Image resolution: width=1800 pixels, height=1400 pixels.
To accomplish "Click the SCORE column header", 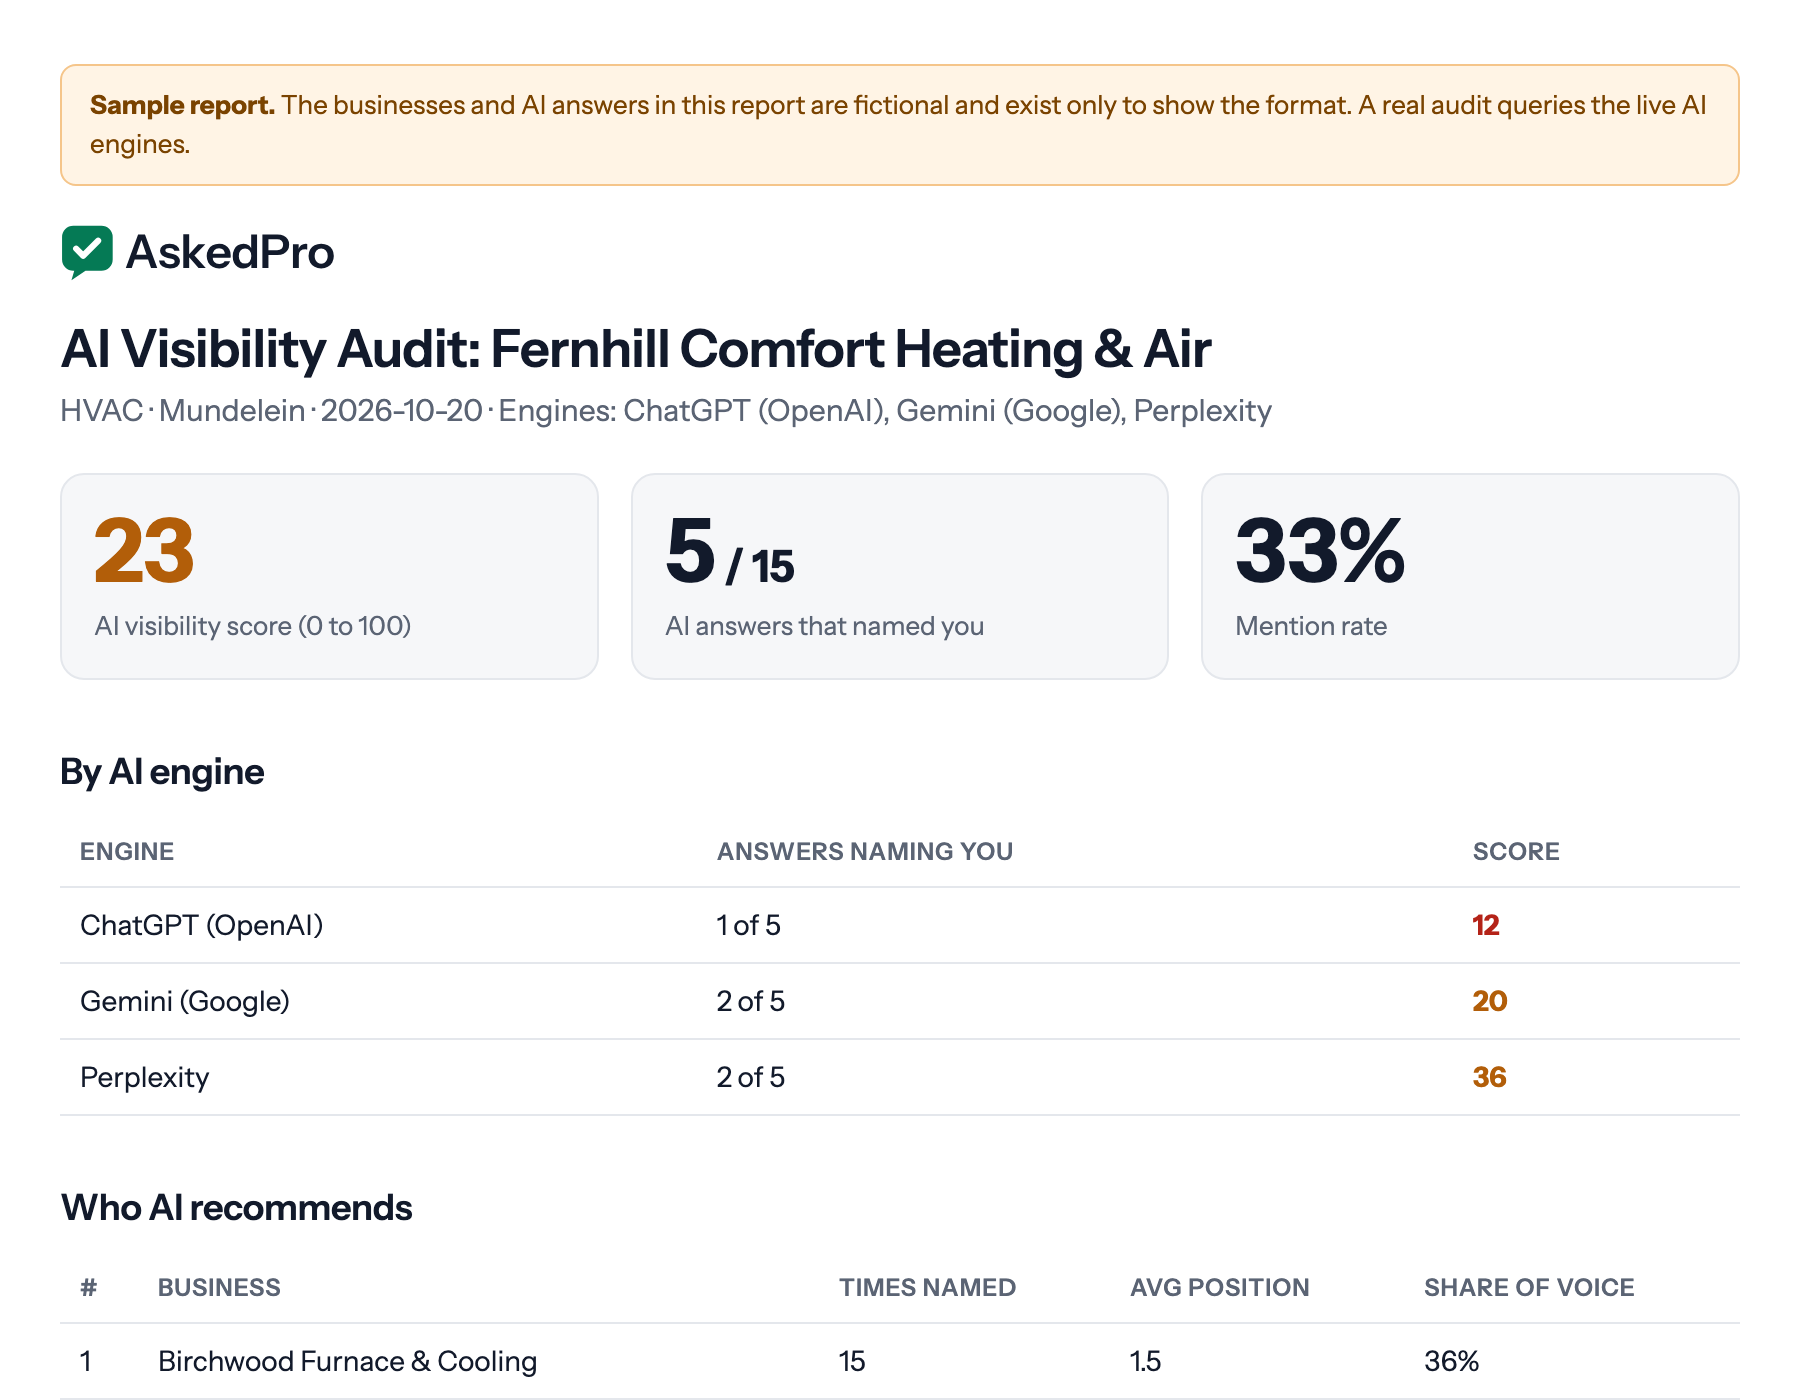I will [1516, 851].
